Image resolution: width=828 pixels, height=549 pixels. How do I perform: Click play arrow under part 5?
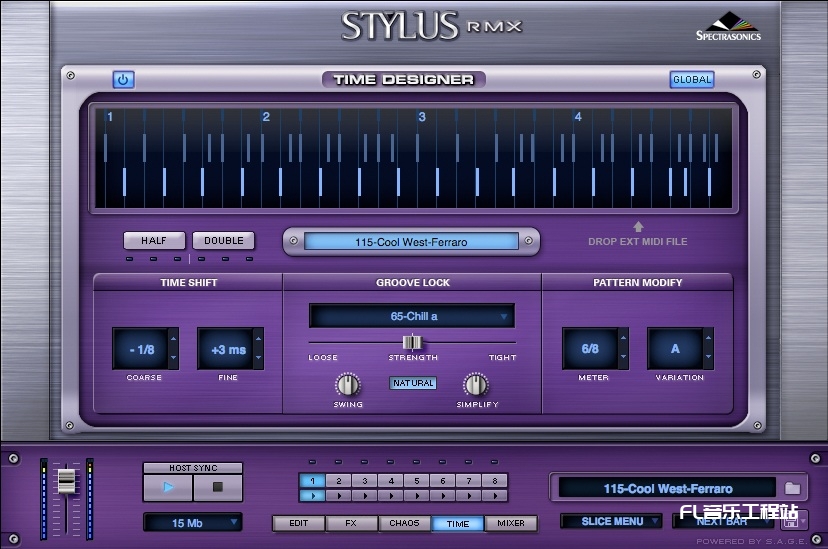417,496
